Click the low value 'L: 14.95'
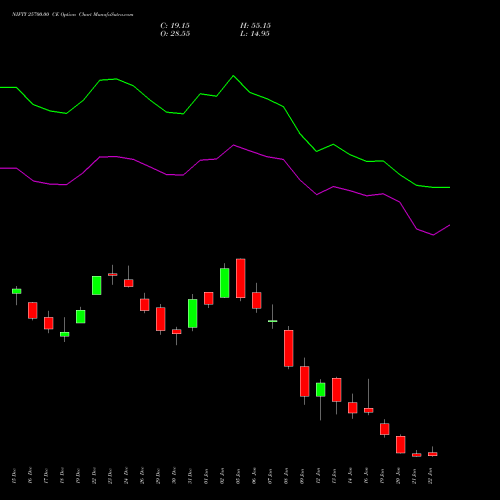Image resolution: width=500 pixels, height=500 pixels. tap(255, 34)
